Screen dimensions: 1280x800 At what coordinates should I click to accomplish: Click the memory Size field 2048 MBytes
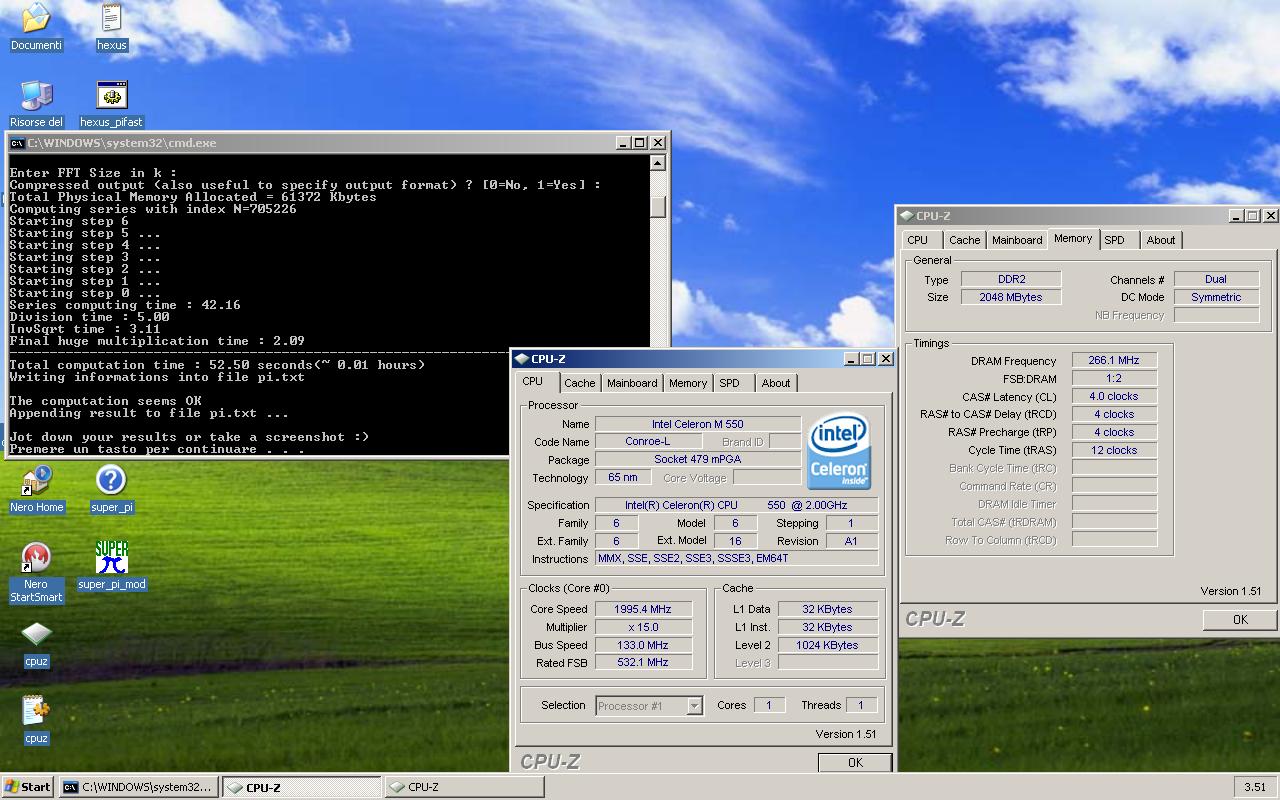pos(1011,297)
